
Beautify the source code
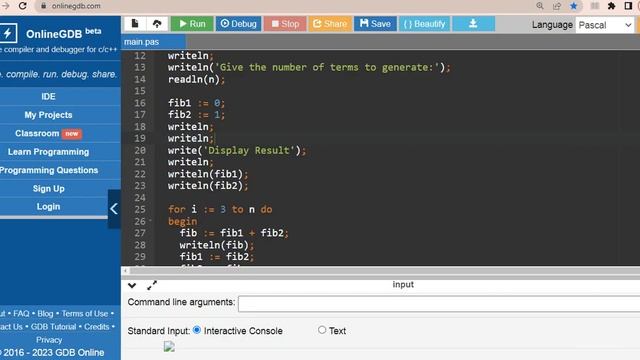coord(424,24)
